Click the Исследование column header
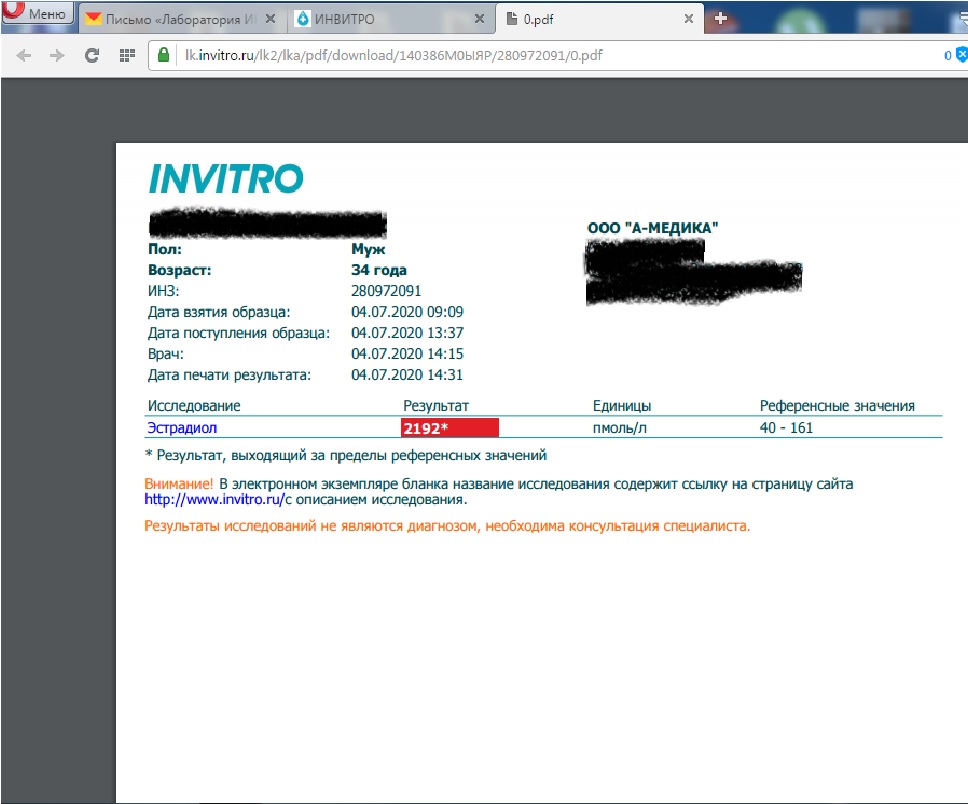Screen dimensions: 968x804 pyautogui.click(x=194, y=406)
